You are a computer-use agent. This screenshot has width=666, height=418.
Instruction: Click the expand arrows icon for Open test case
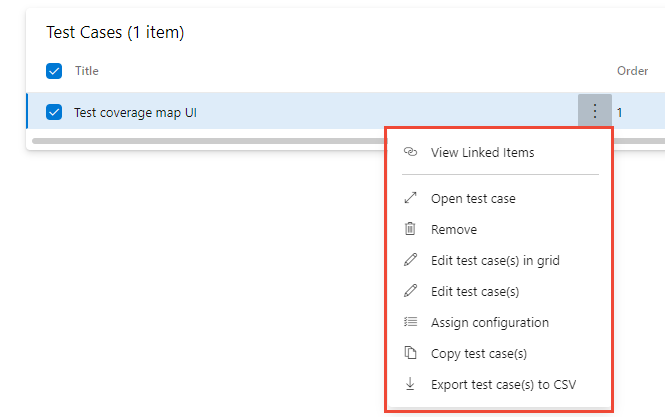coord(410,199)
